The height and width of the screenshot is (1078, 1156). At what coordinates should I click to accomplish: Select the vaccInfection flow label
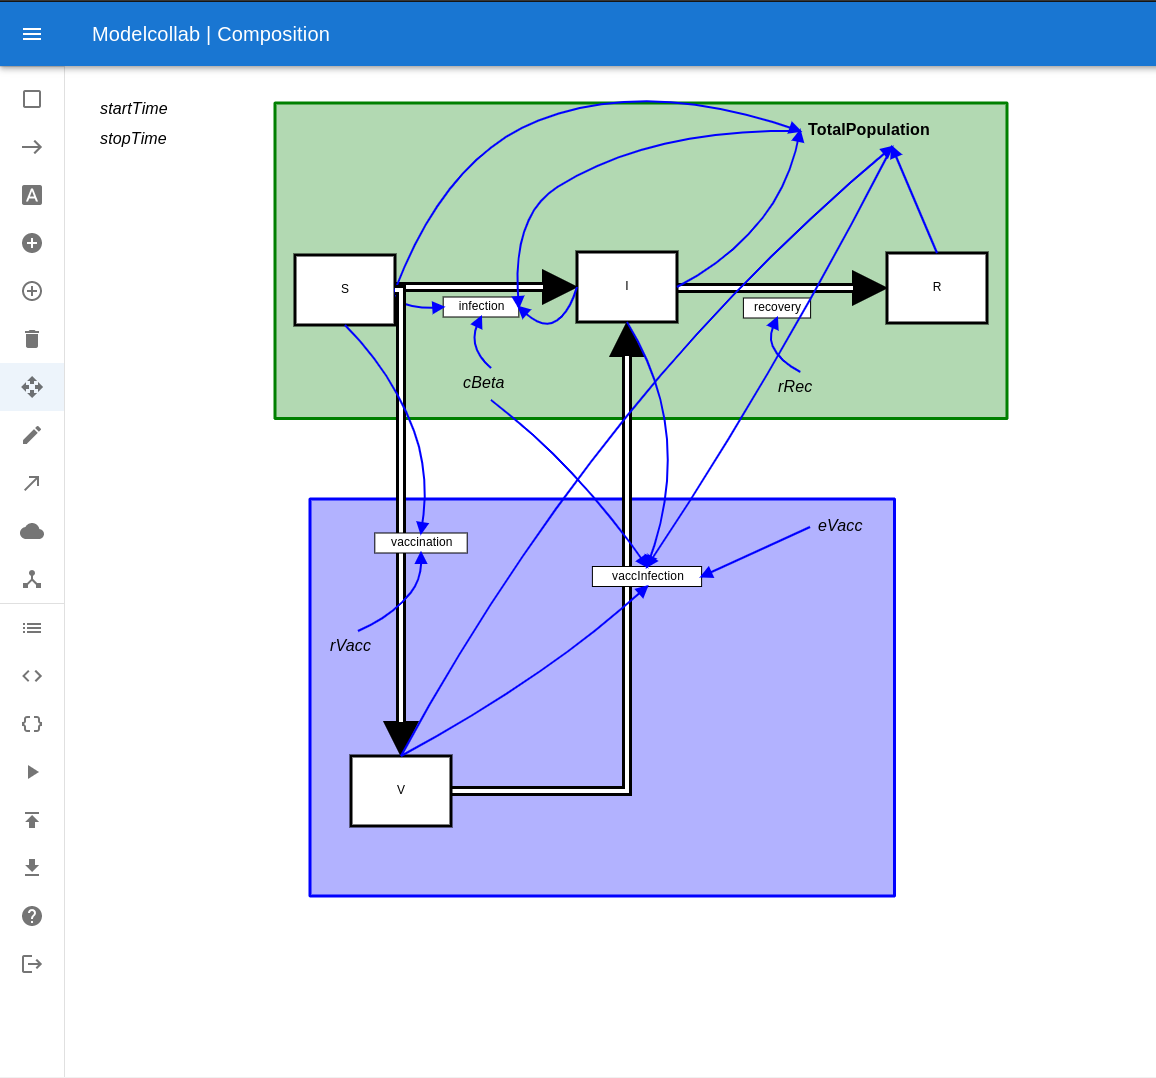point(647,576)
